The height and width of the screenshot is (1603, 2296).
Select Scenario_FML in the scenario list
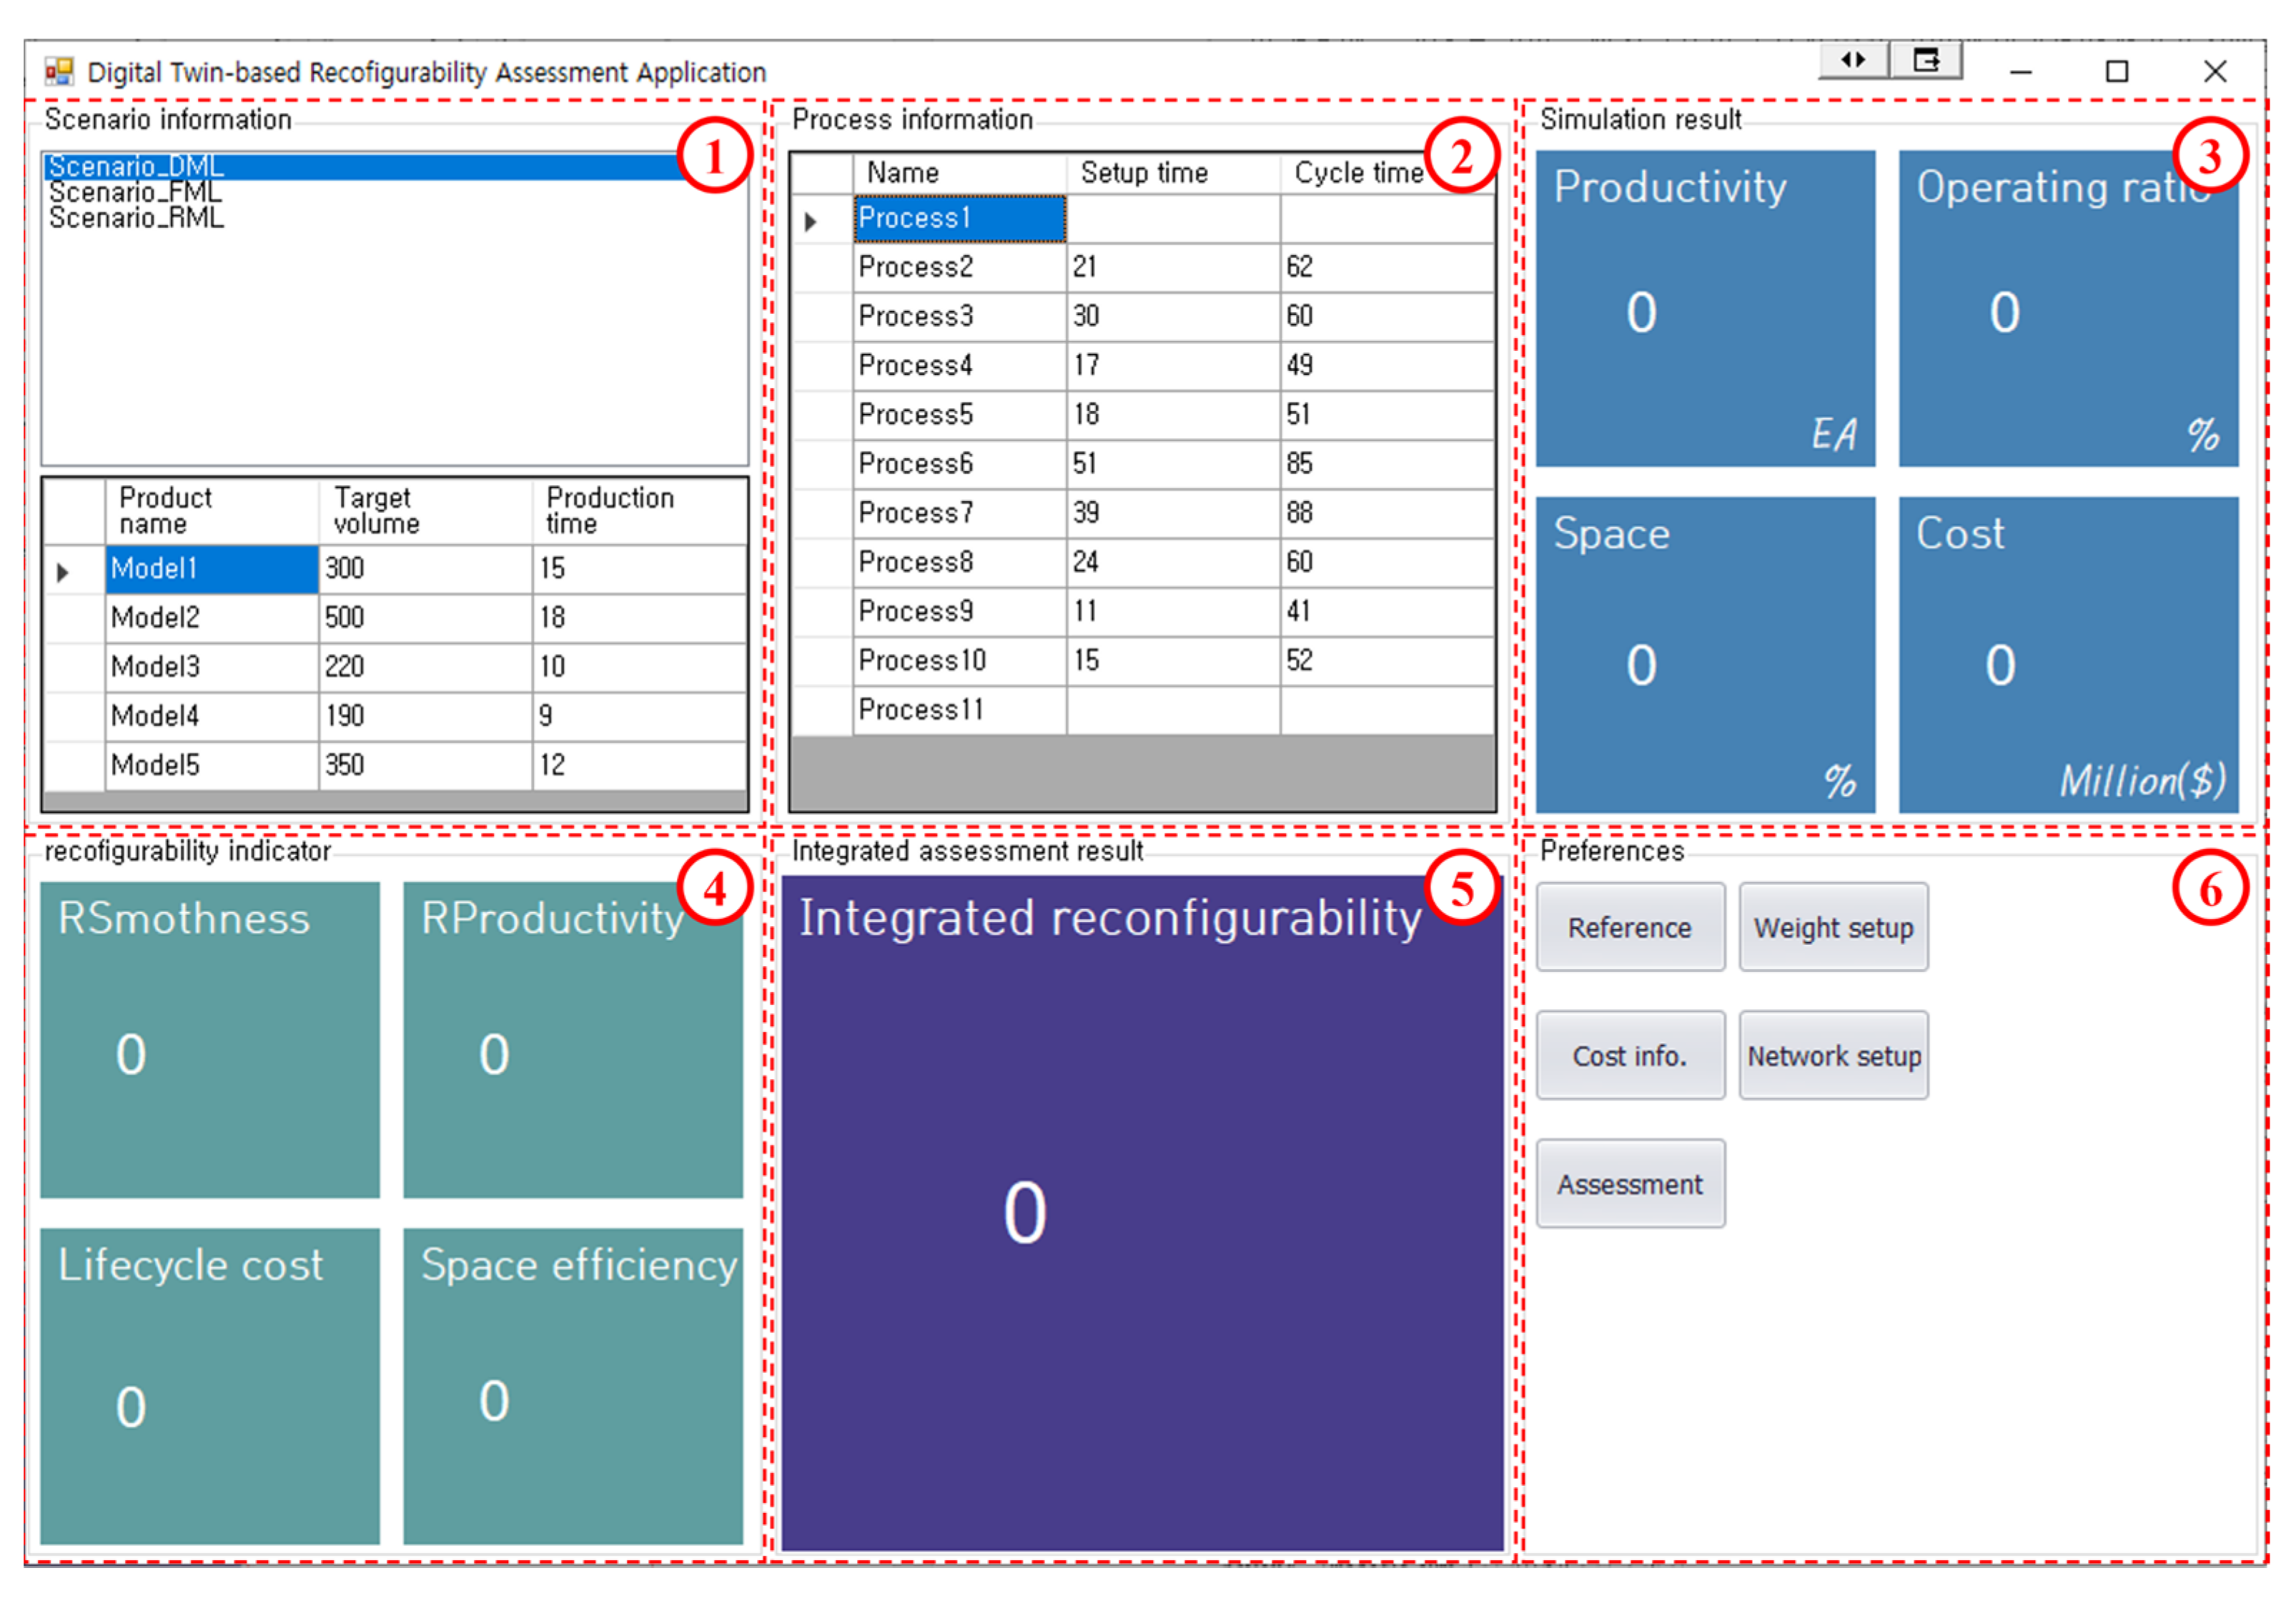tap(136, 192)
